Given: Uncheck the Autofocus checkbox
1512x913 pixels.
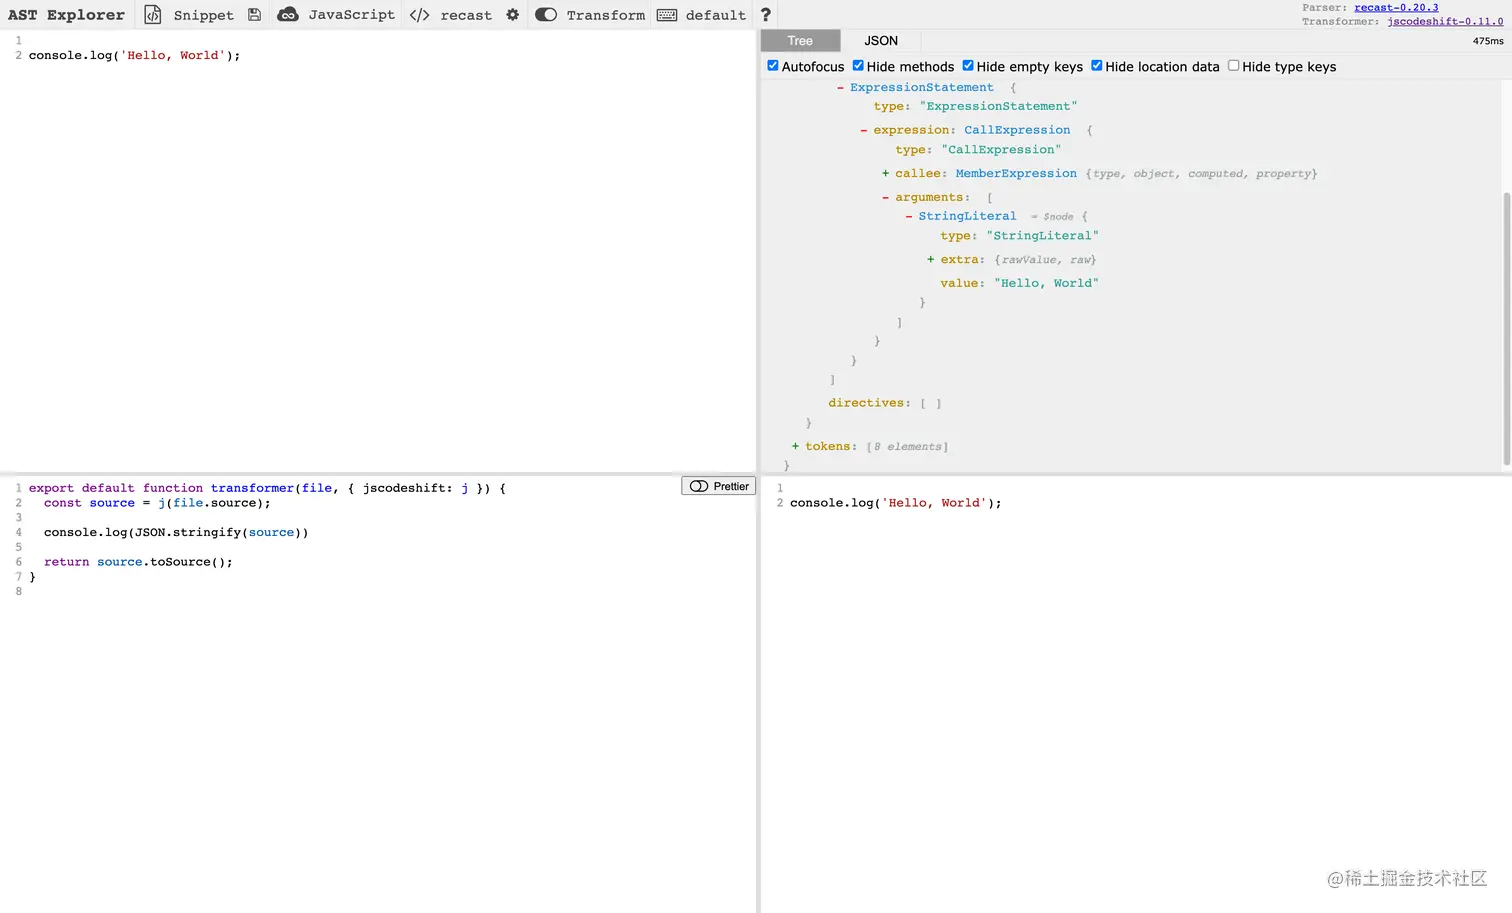Looking at the screenshot, I should [x=773, y=66].
